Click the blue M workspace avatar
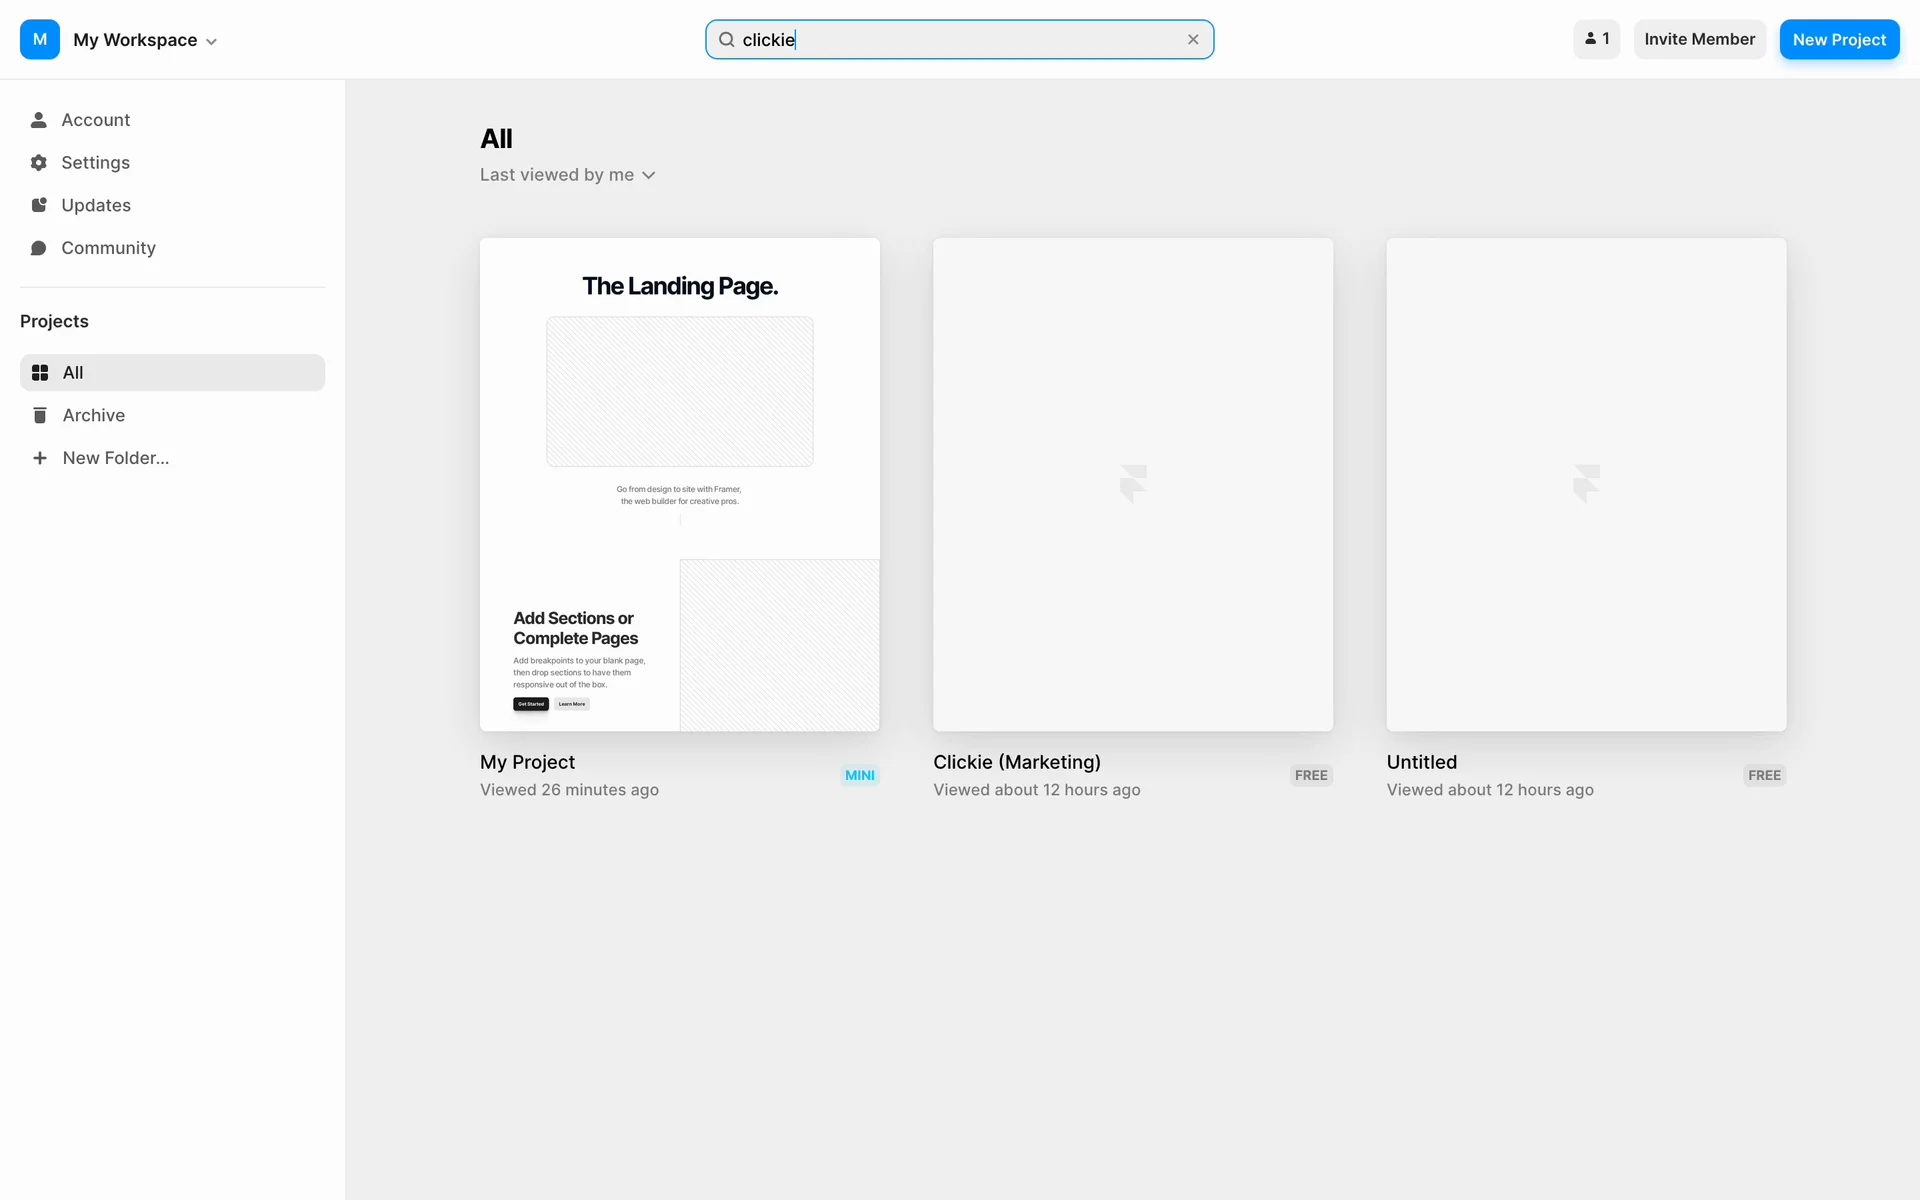Image resolution: width=1920 pixels, height=1200 pixels. click(40, 40)
